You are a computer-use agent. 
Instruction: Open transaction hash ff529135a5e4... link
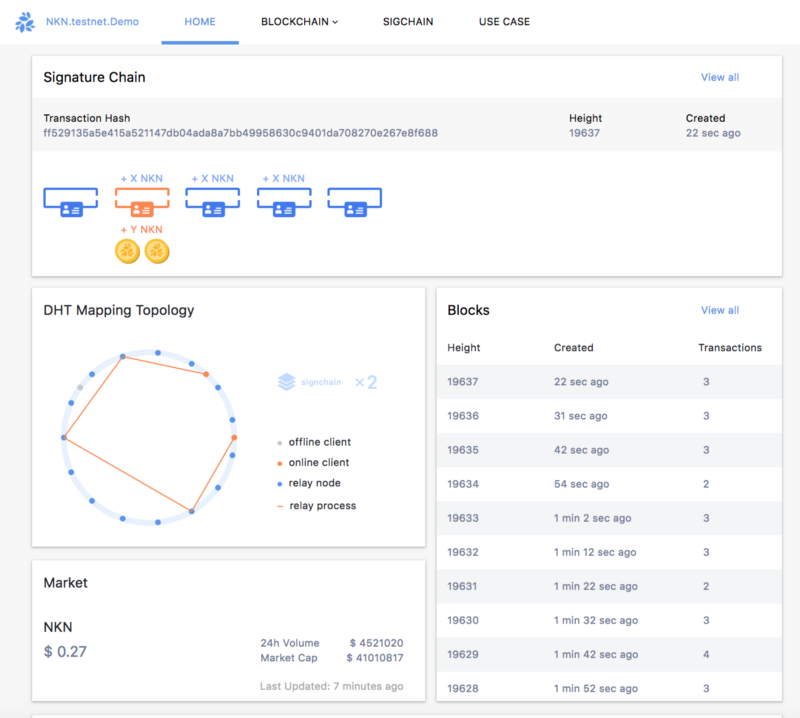pos(240,133)
